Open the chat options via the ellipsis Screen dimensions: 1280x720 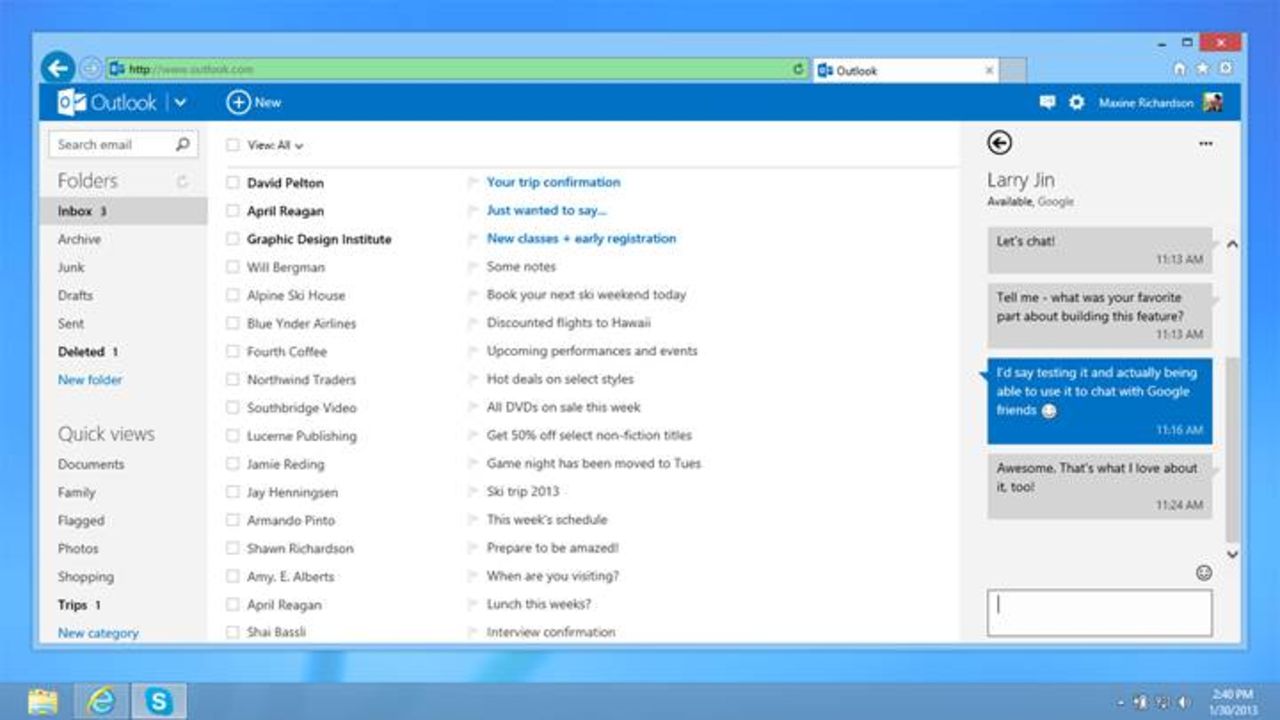click(1205, 143)
